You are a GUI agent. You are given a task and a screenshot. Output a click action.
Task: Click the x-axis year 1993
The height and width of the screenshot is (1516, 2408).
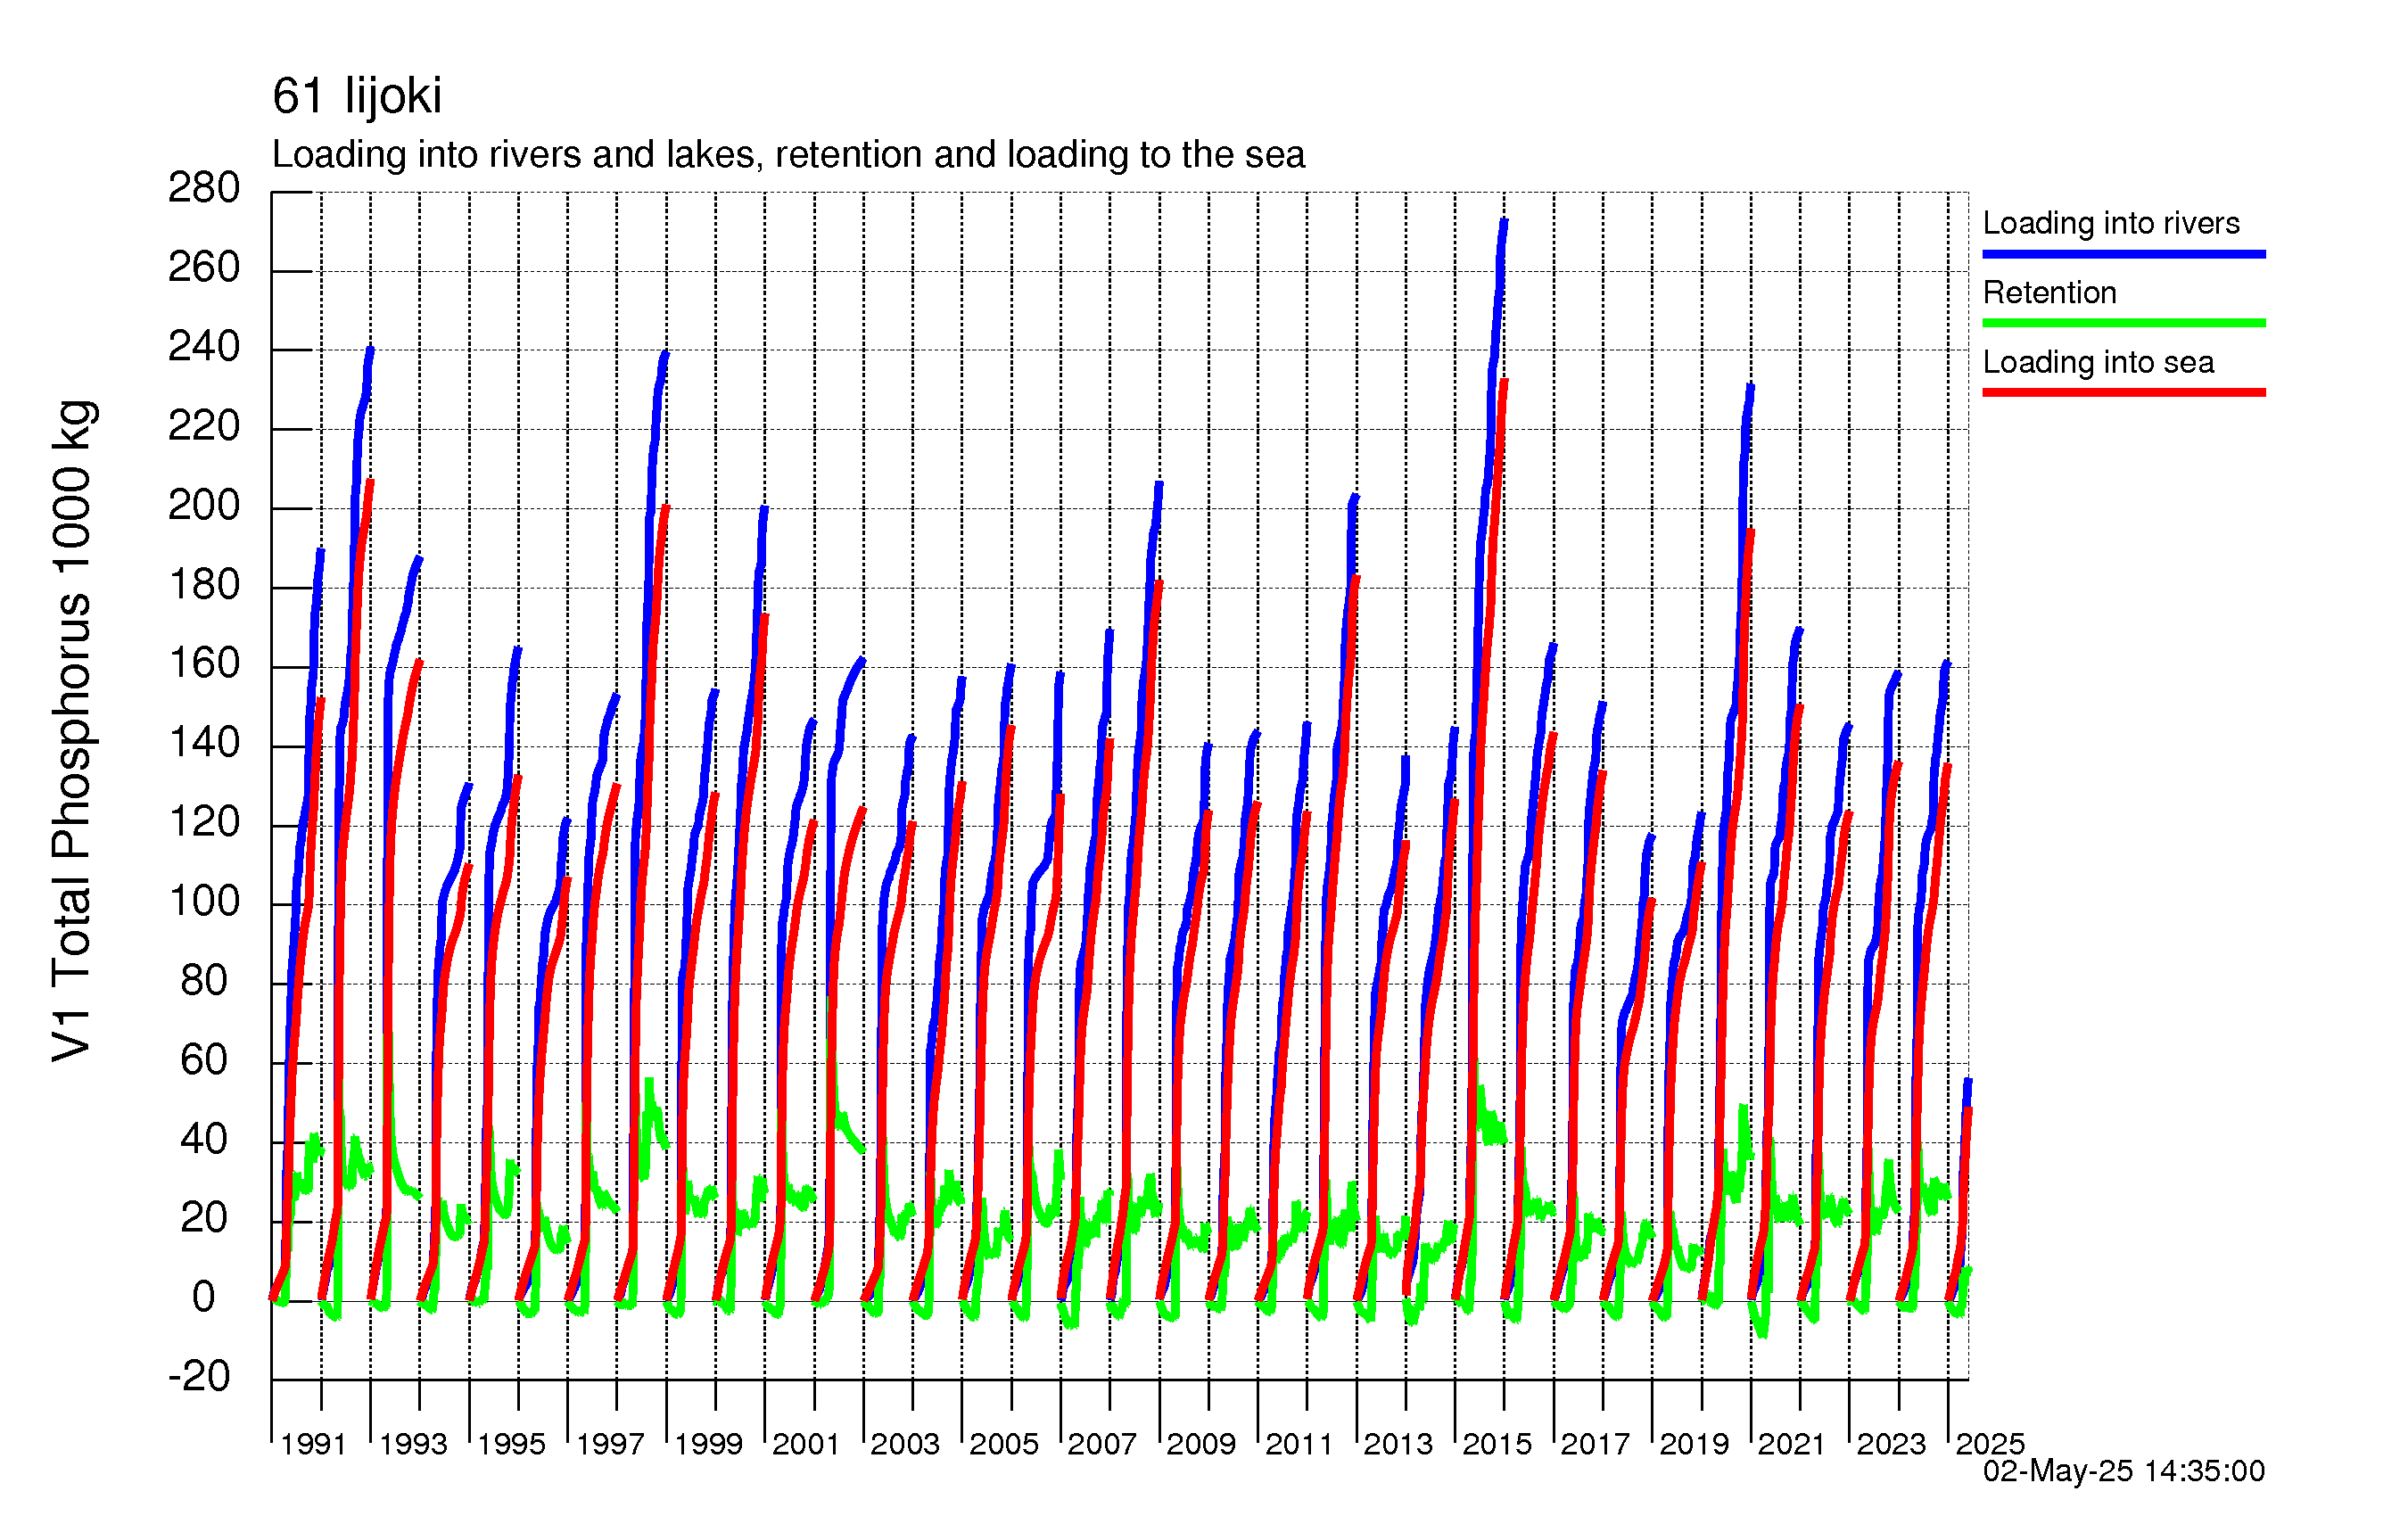coord(413,1444)
